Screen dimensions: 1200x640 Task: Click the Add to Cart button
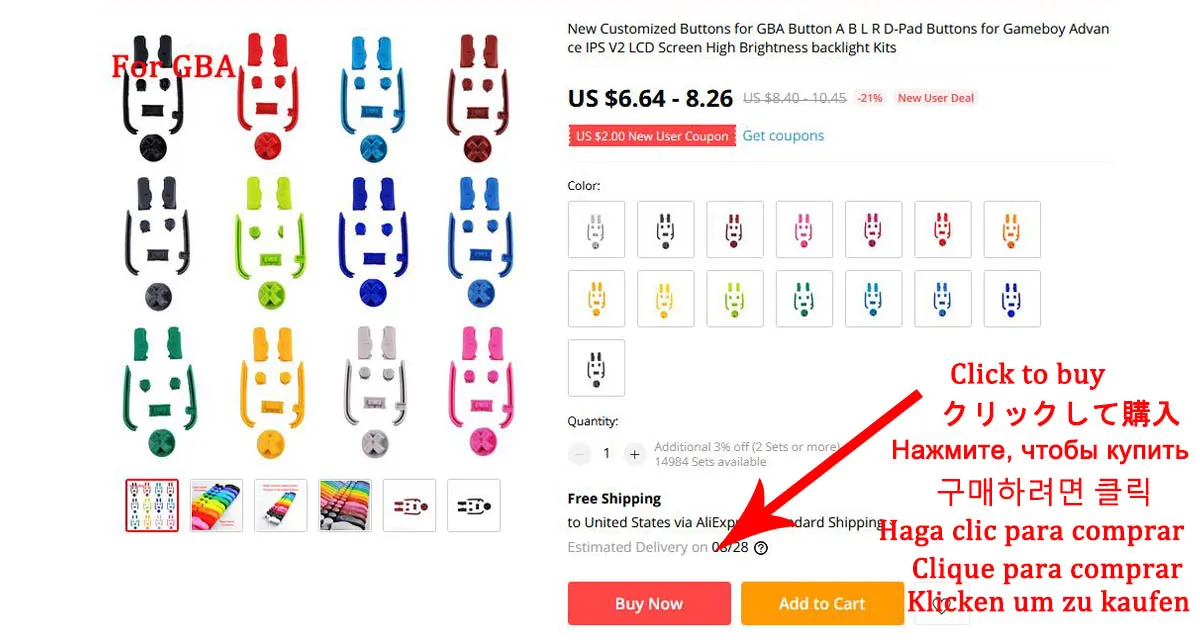click(822, 603)
